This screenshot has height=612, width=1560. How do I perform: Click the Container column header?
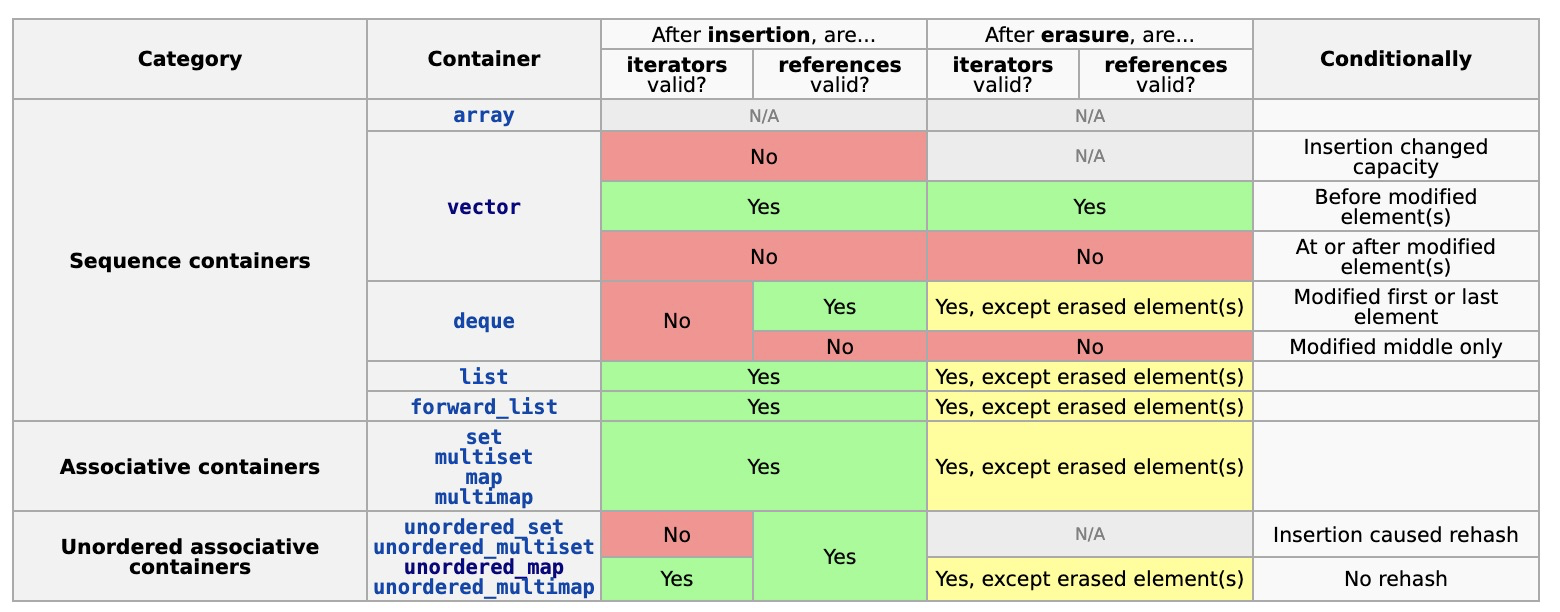[484, 59]
